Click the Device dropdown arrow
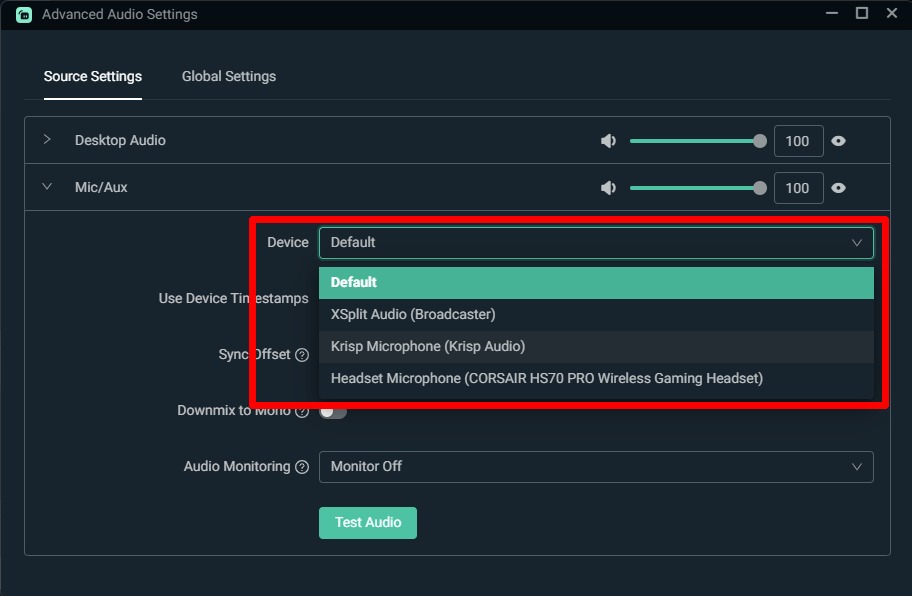 pos(857,242)
